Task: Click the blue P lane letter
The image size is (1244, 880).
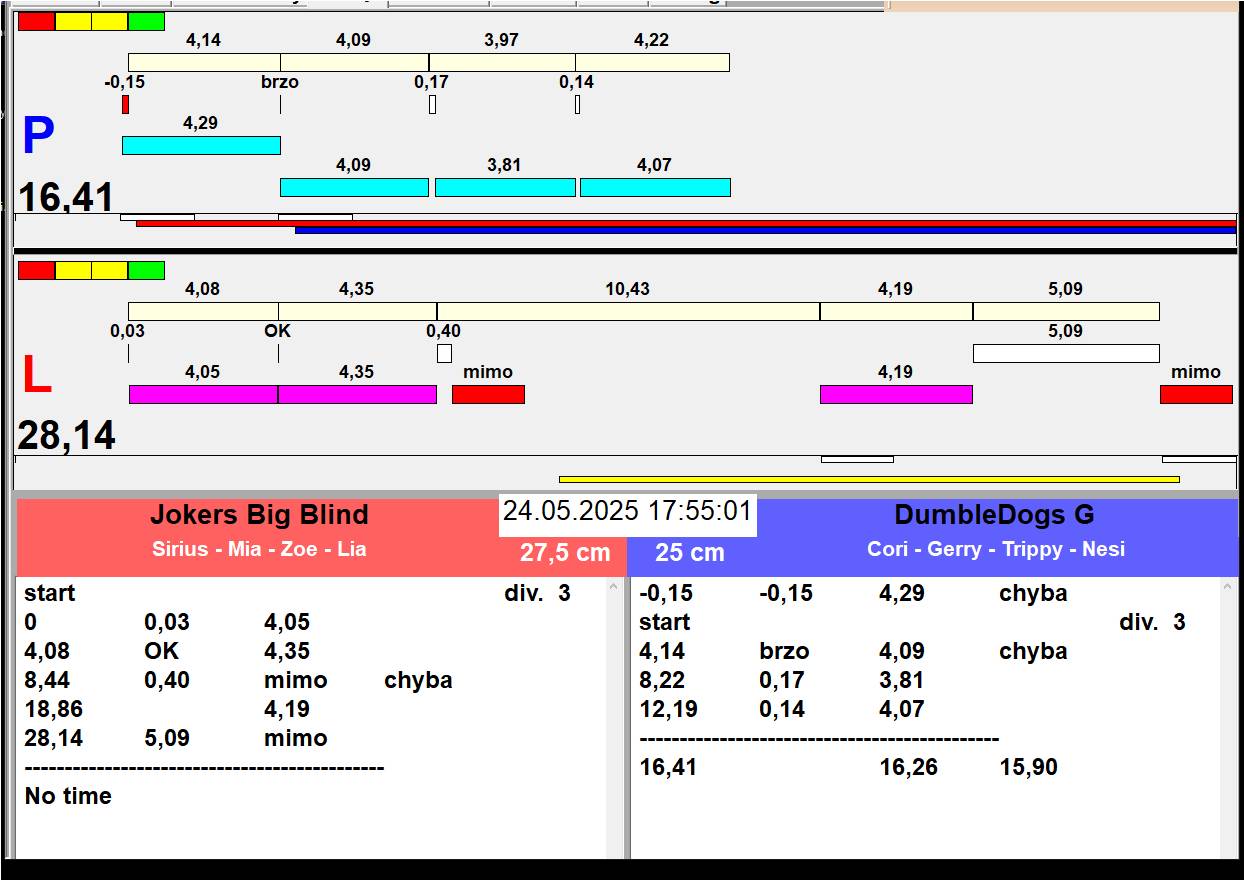Action: coord(38,136)
